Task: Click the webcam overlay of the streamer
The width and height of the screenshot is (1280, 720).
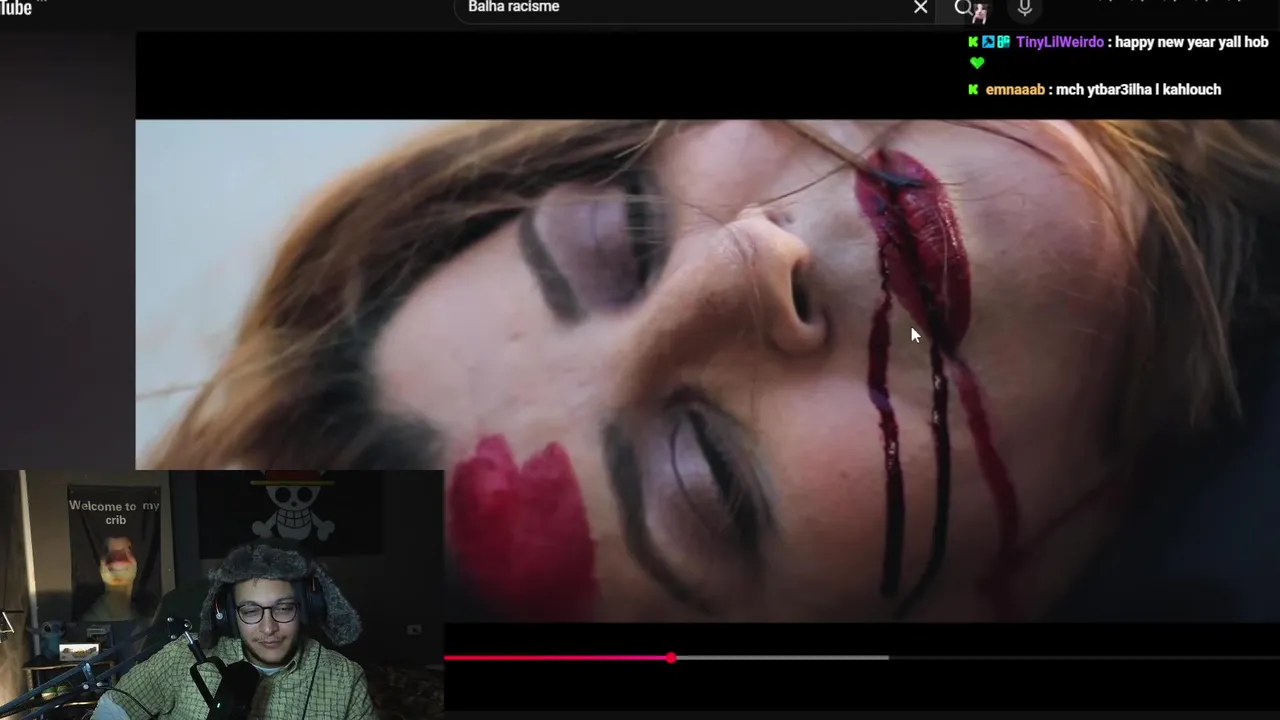Action: tap(222, 595)
